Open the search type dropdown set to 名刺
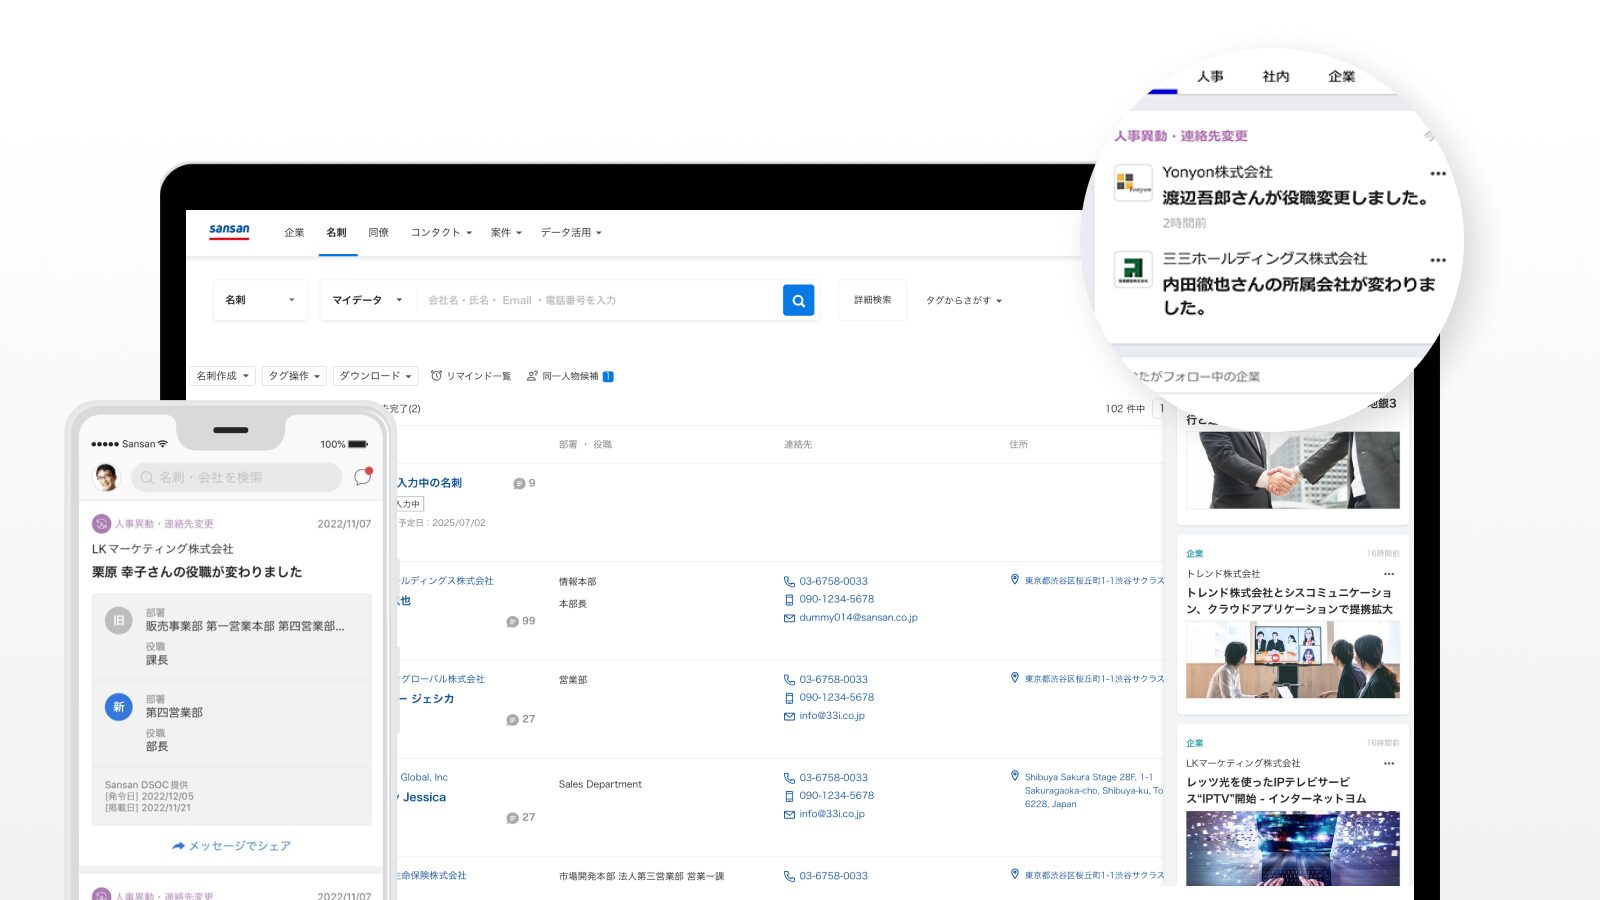The height and width of the screenshot is (900, 1600). (260, 300)
